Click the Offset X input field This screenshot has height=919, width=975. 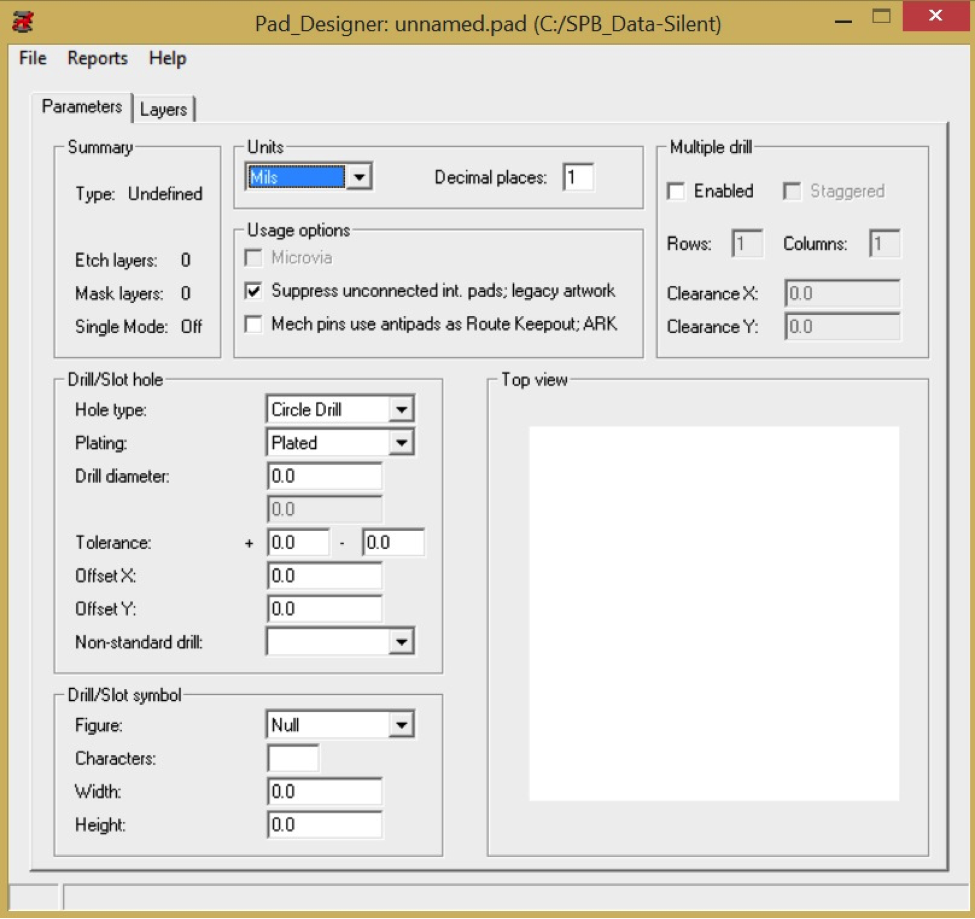coord(322,575)
